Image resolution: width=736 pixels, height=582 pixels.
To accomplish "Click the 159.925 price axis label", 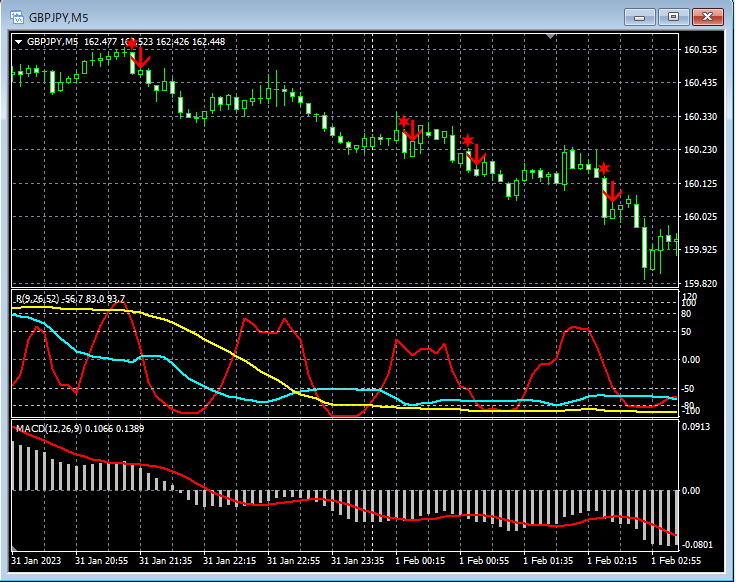I will pyautogui.click(x=700, y=250).
